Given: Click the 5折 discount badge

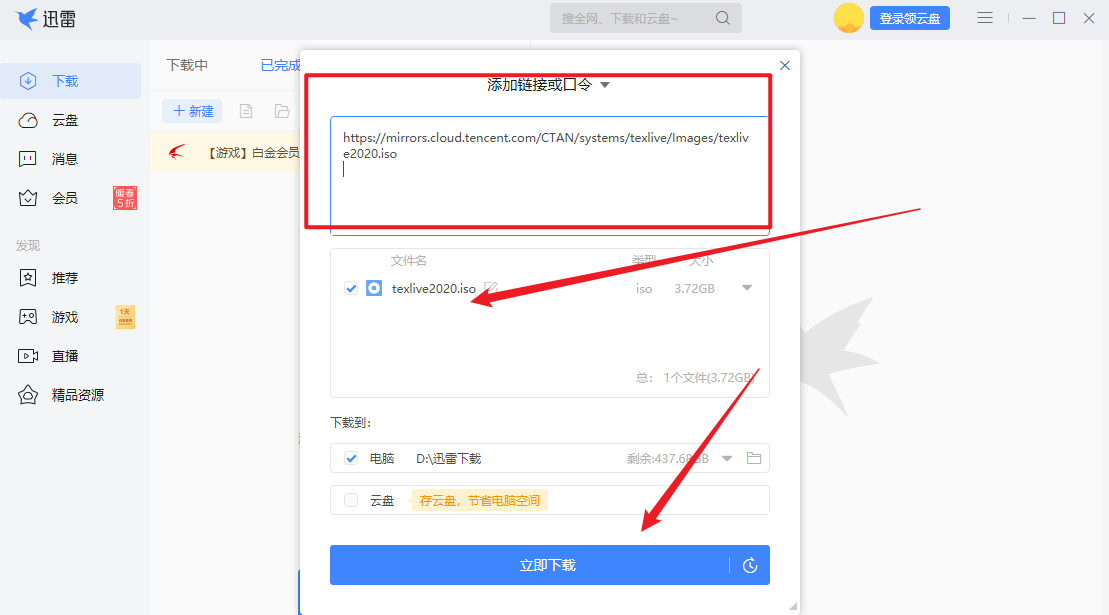Looking at the screenshot, I should pos(125,198).
